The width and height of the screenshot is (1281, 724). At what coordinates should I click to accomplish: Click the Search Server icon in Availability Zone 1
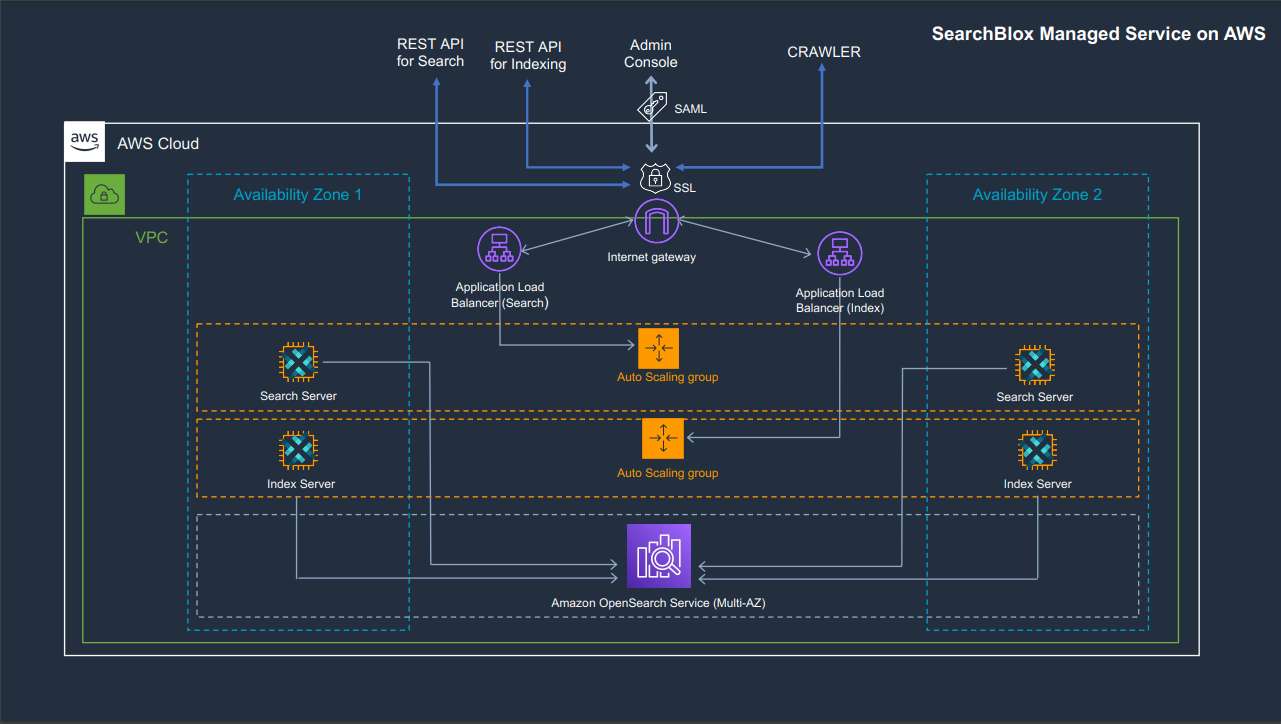point(297,363)
